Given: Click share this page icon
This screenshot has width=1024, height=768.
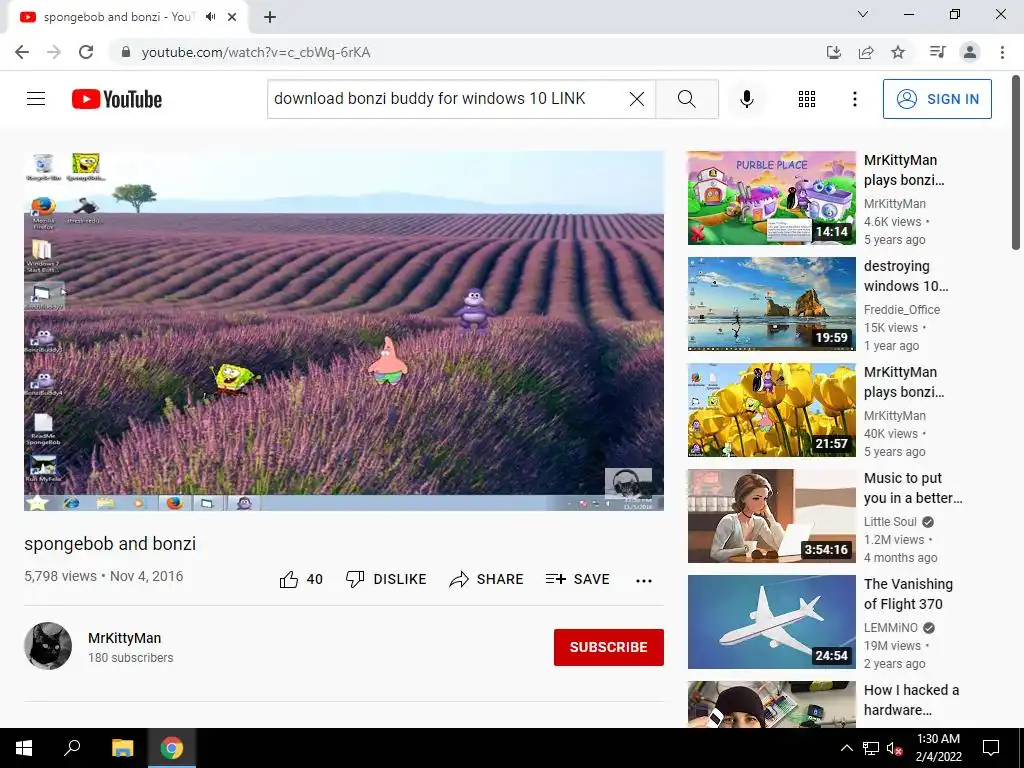Looking at the screenshot, I should [x=866, y=52].
